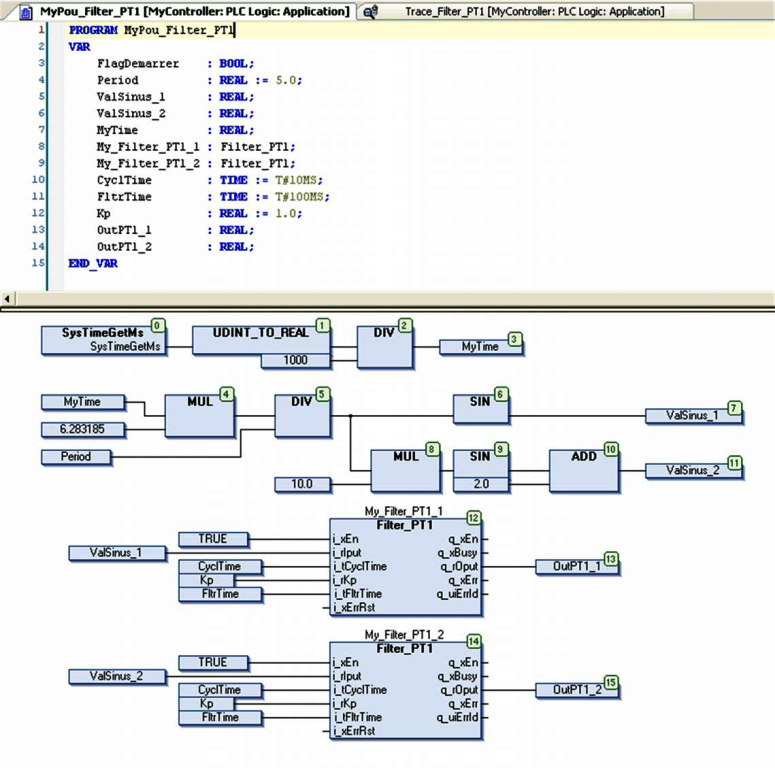Click the Trace icon on the second tab

[371, 12]
